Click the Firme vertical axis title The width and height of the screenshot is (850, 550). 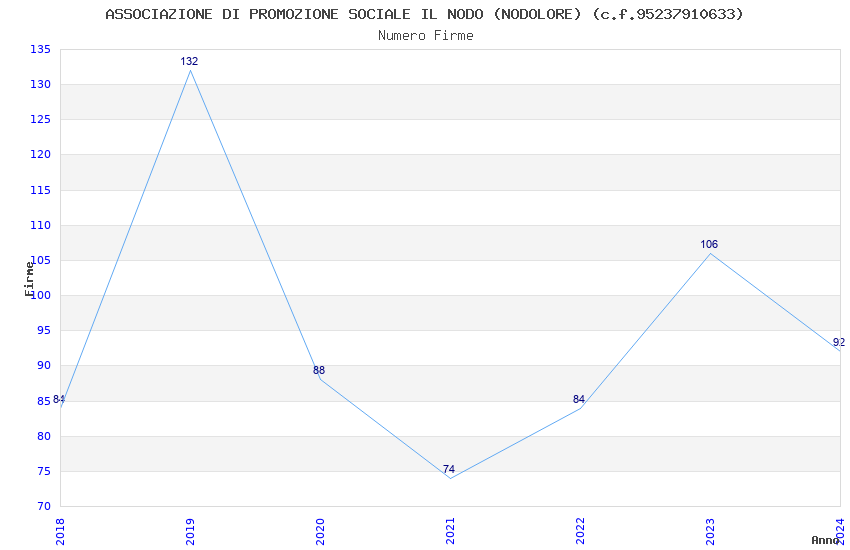click(x=29, y=279)
